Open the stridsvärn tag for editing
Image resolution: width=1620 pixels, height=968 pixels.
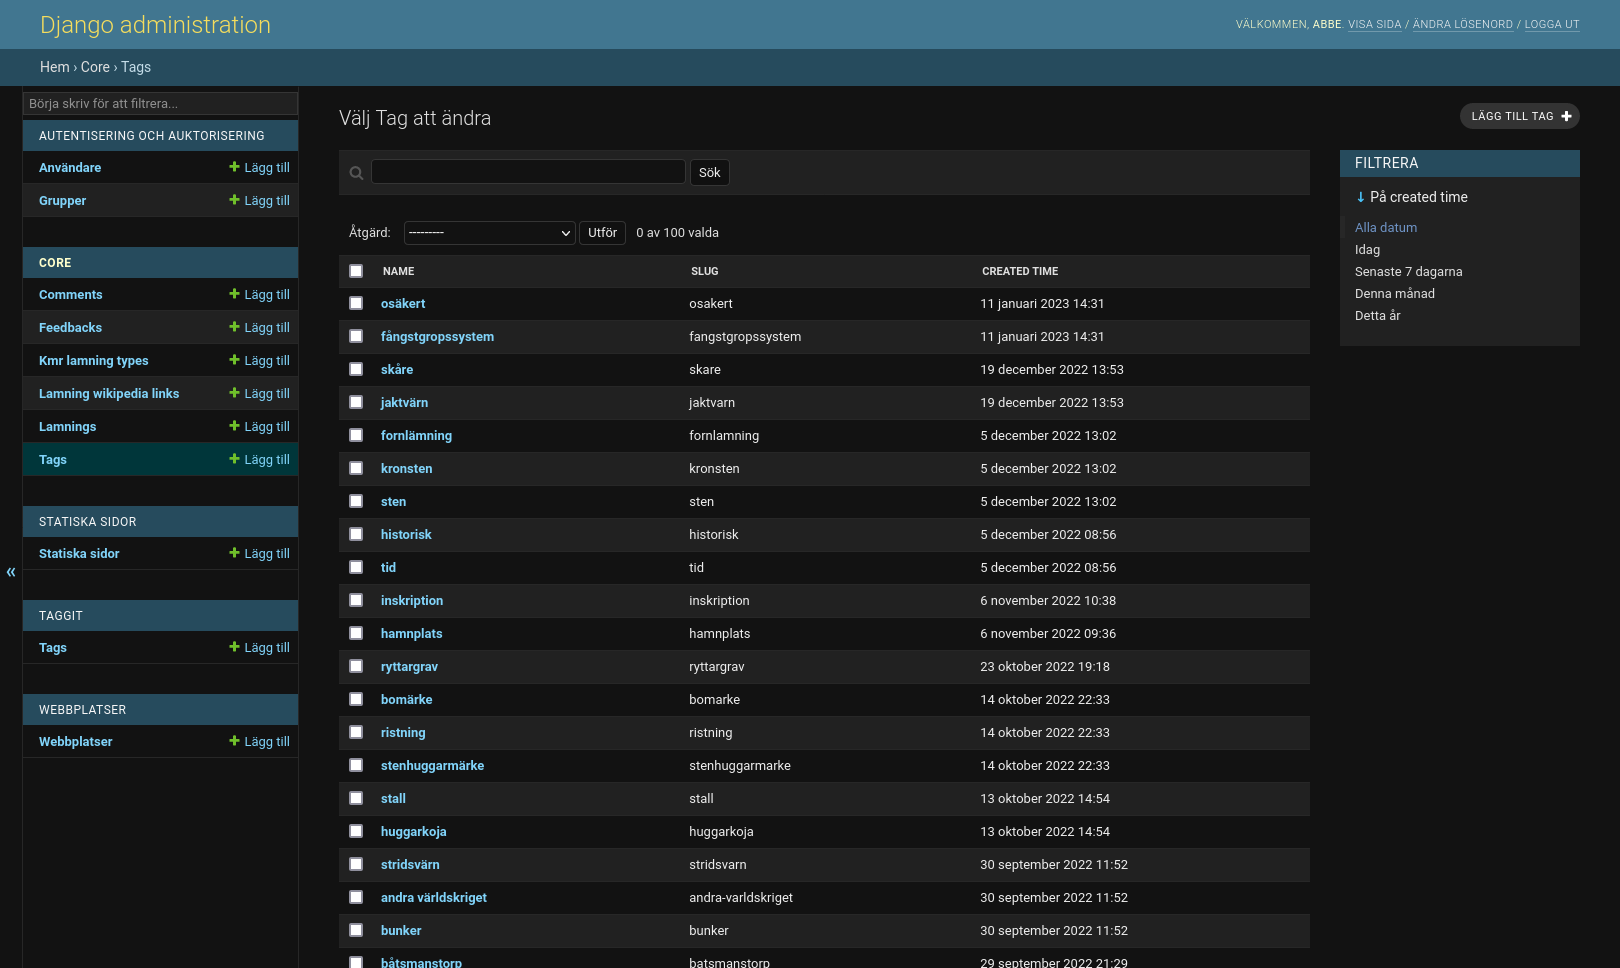410,864
